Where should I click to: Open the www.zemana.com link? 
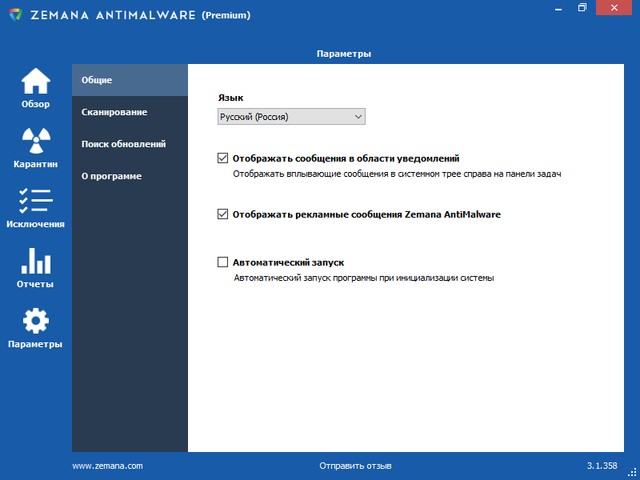[108, 466]
